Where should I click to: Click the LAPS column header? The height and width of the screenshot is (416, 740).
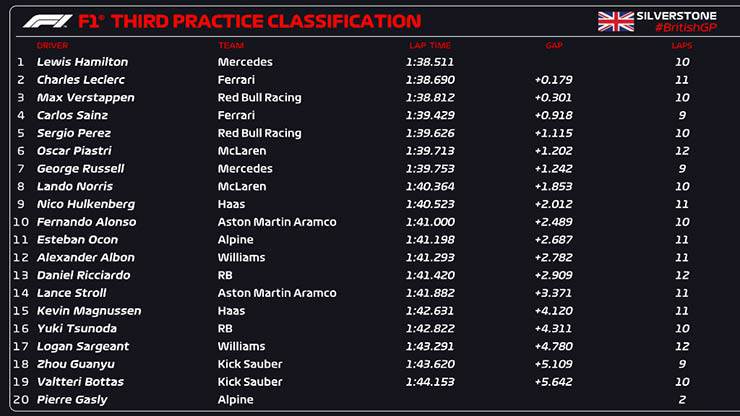(681, 46)
